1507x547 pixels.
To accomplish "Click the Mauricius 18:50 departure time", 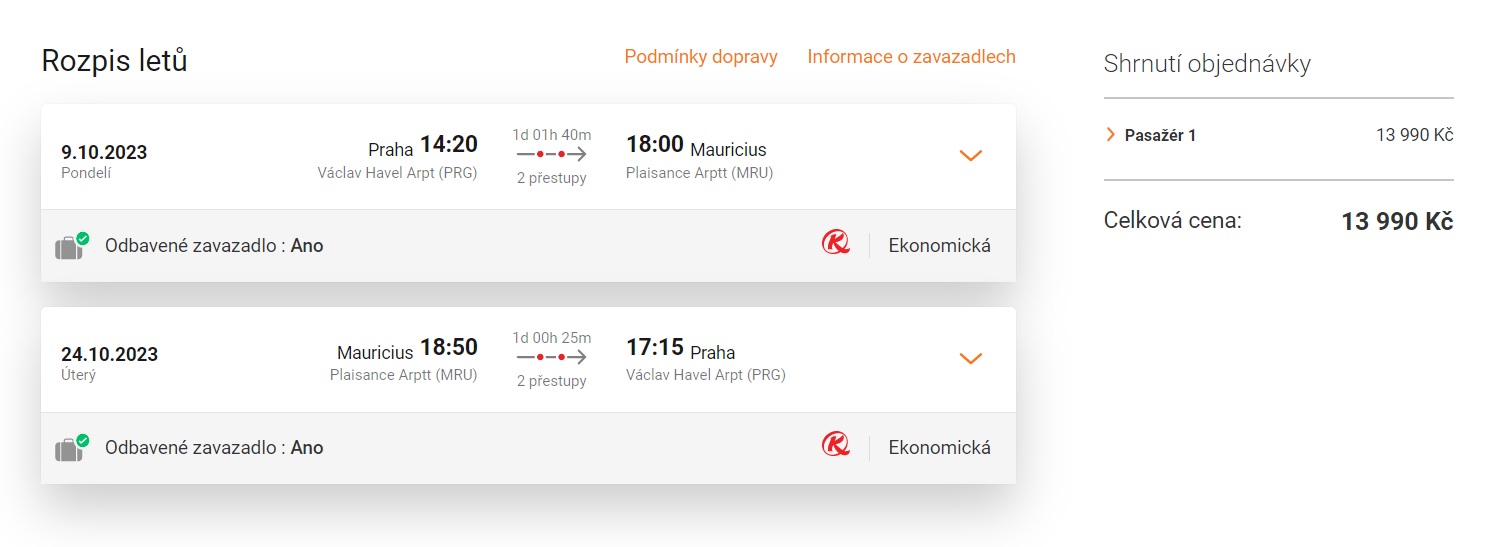I will click(x=407, y=349).
